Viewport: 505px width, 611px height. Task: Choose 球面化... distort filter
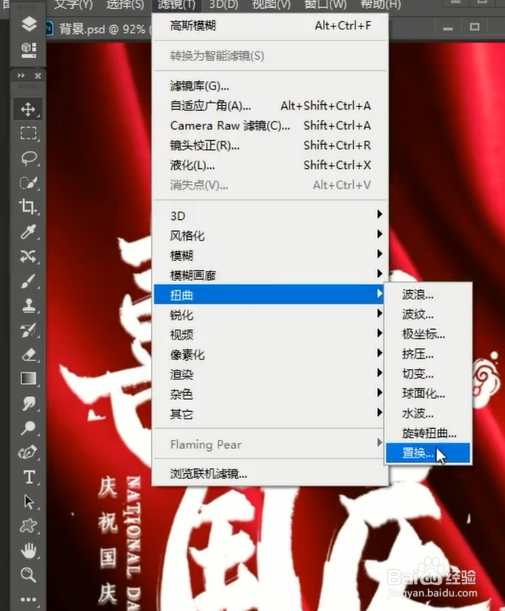[428, 394]
